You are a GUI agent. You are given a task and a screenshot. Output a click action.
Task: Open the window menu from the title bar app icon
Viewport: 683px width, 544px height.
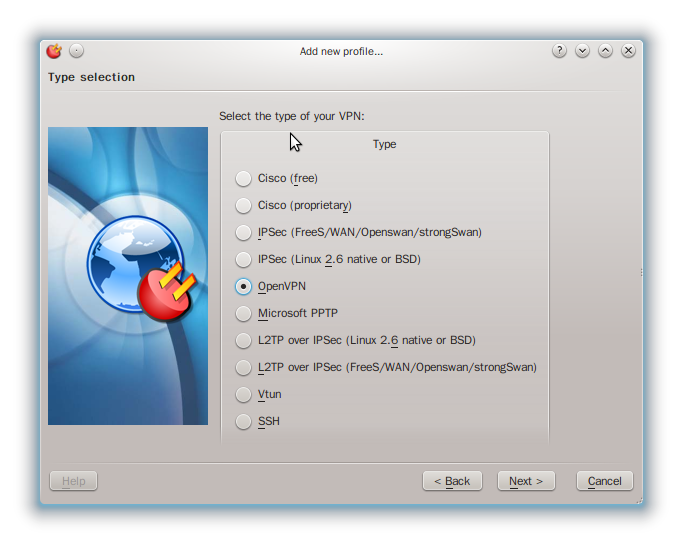coord(54,51)
